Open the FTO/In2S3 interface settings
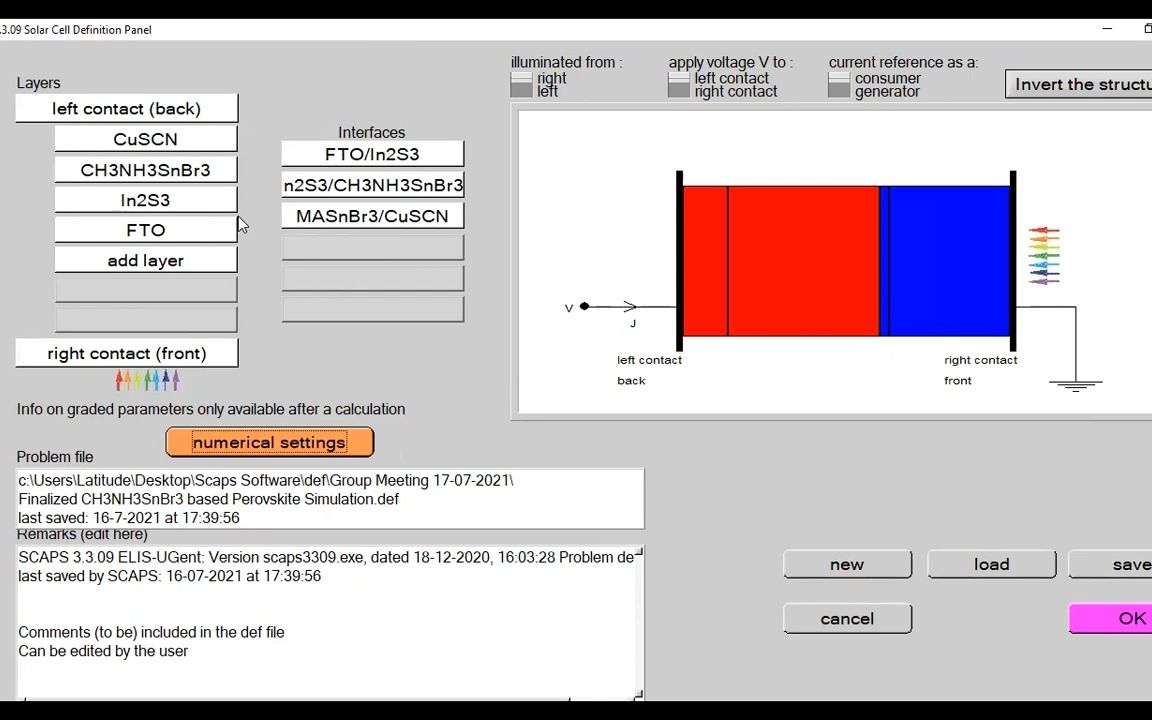The height and width of the screenshot is (720, 1152). pyautogui.click(x=372, y=154)
